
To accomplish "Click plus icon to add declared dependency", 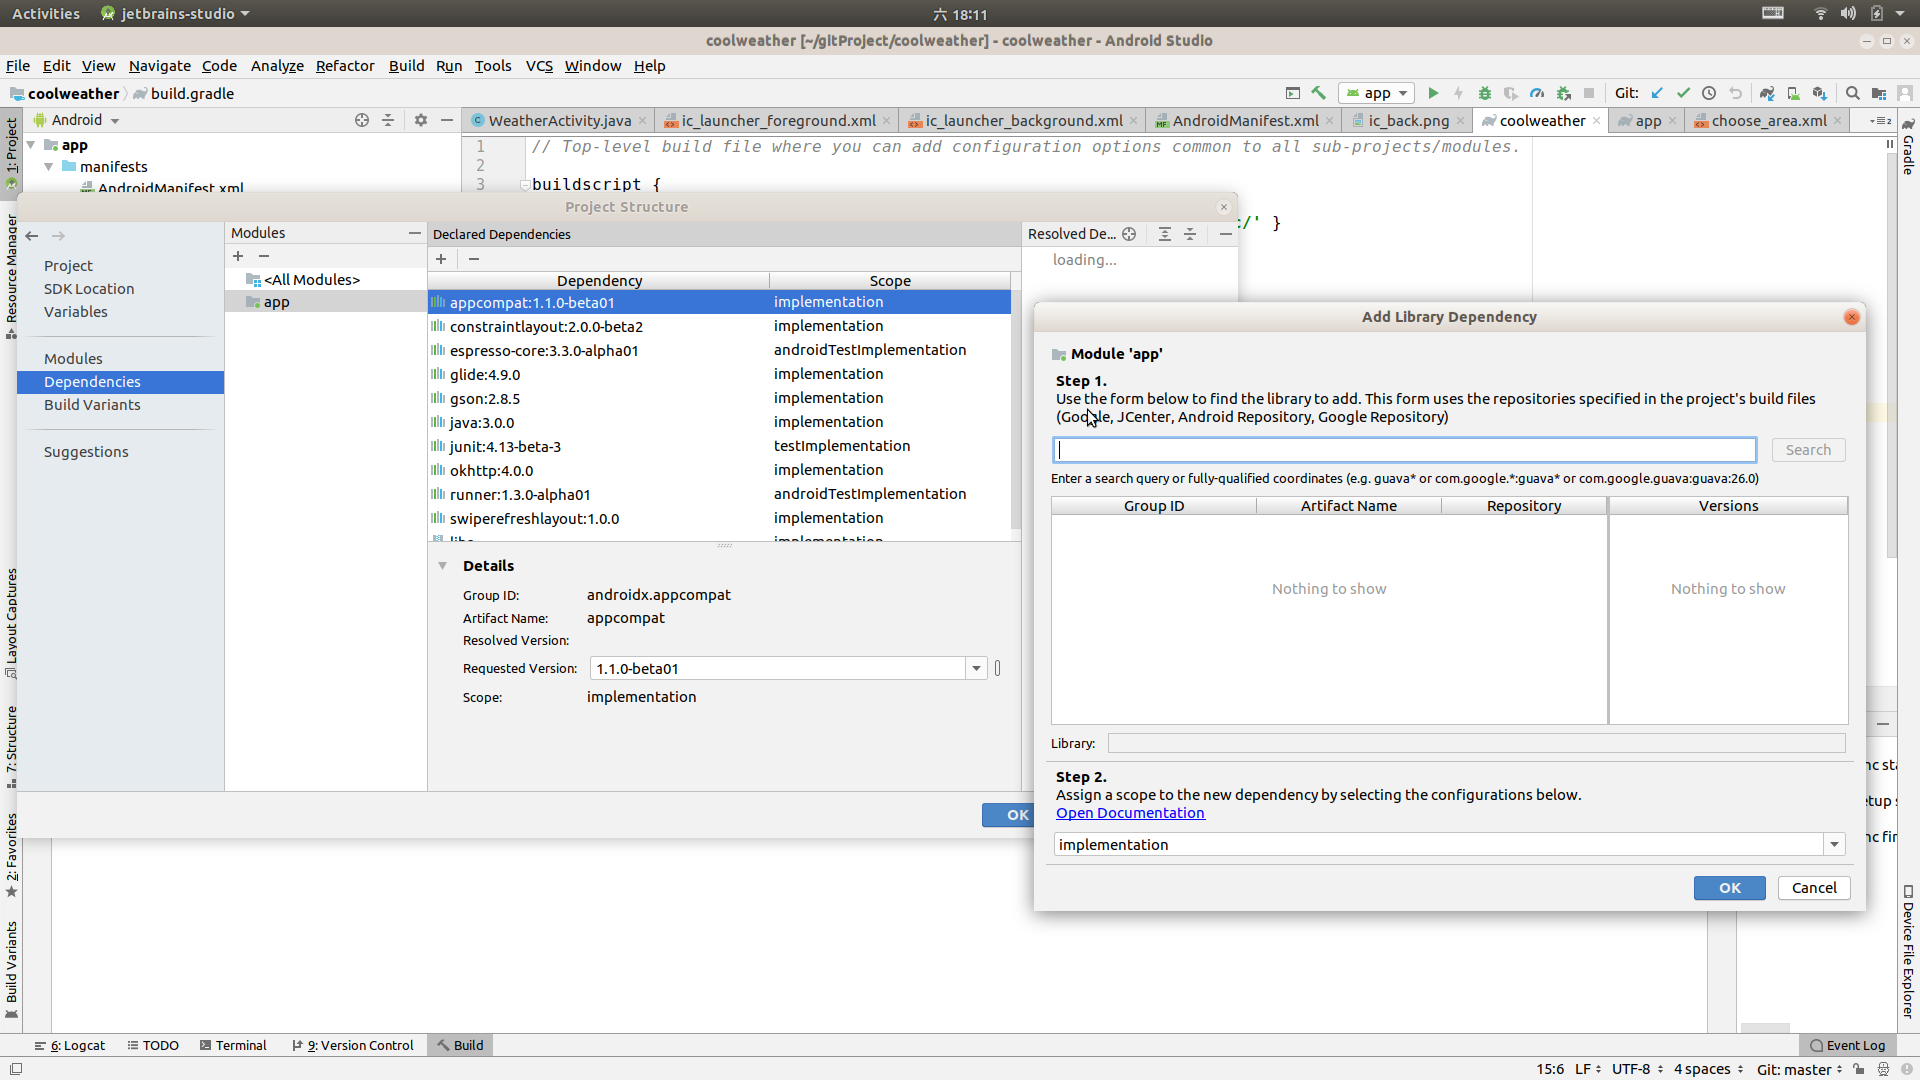I will 441,259.
